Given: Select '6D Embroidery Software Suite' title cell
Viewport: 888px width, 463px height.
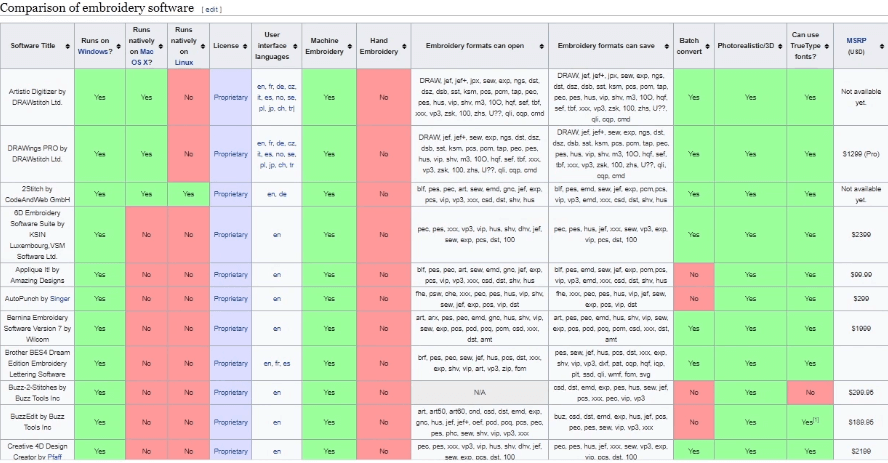Looking at the screenshot, I should point(37,234).
